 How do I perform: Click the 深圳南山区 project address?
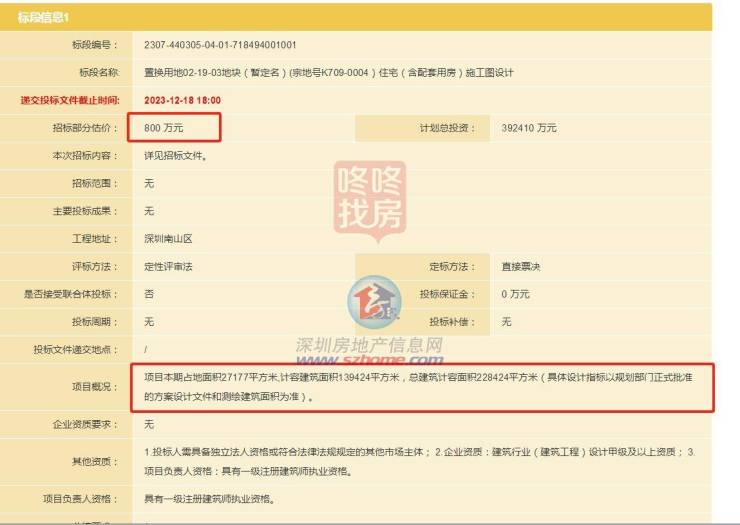(x=168, y=239)
